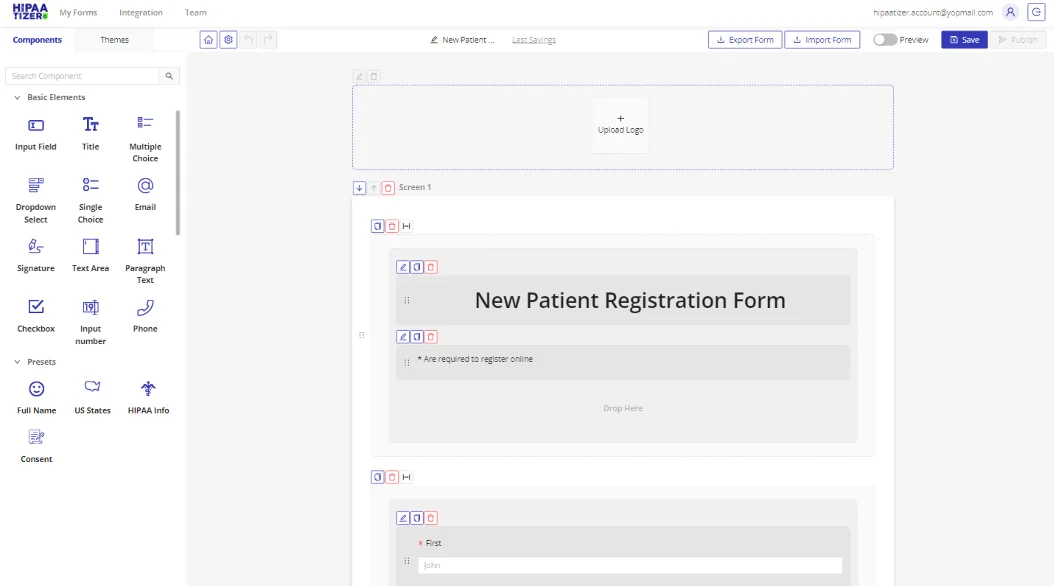The image size is (1054, 586).
Task: Open the Last Savings link
Action: 533,39
